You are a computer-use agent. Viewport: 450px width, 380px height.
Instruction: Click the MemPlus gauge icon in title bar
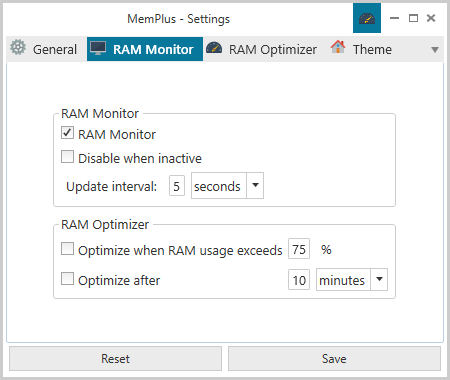tap(367, 18)
